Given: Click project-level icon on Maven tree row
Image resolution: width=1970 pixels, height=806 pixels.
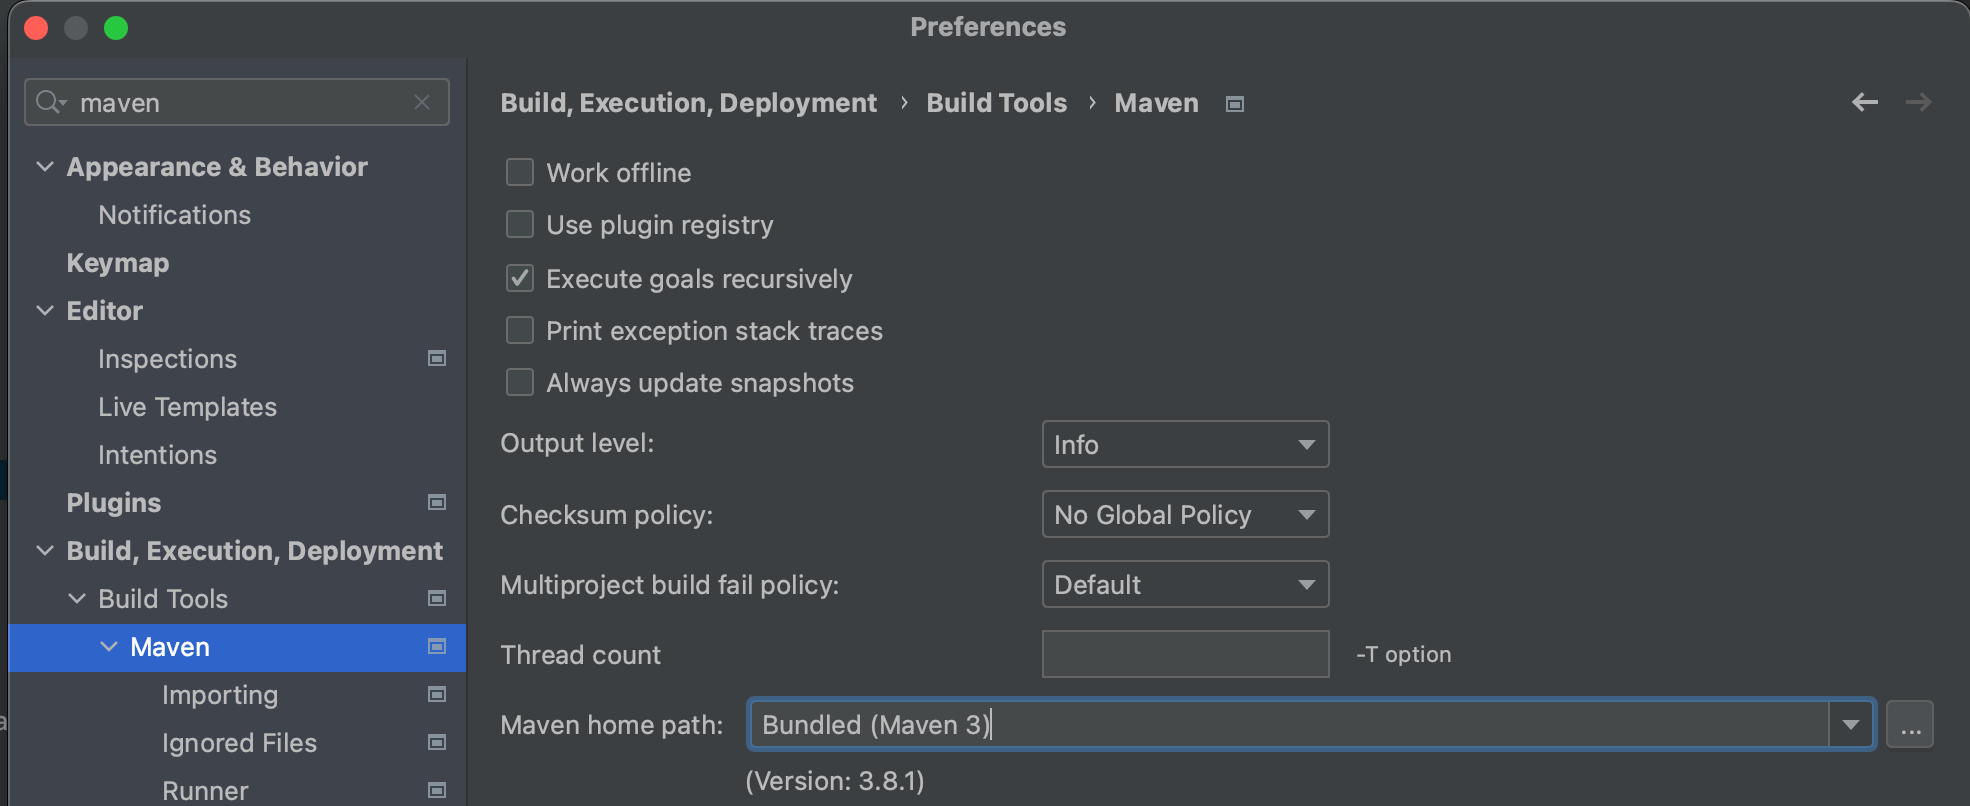Looking at the screenshot, I should (x=437, y=646).
